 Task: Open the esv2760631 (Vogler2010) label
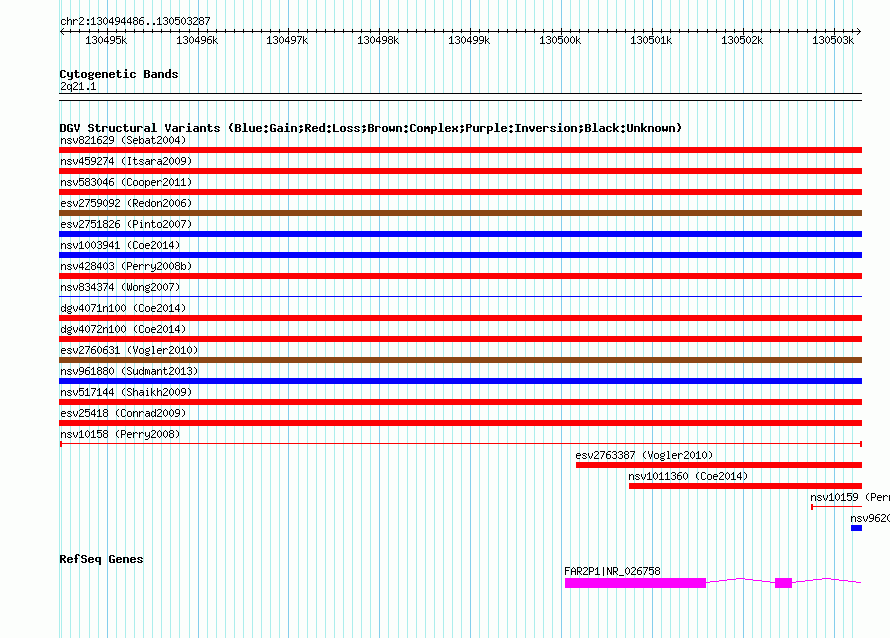coord(129,350)
